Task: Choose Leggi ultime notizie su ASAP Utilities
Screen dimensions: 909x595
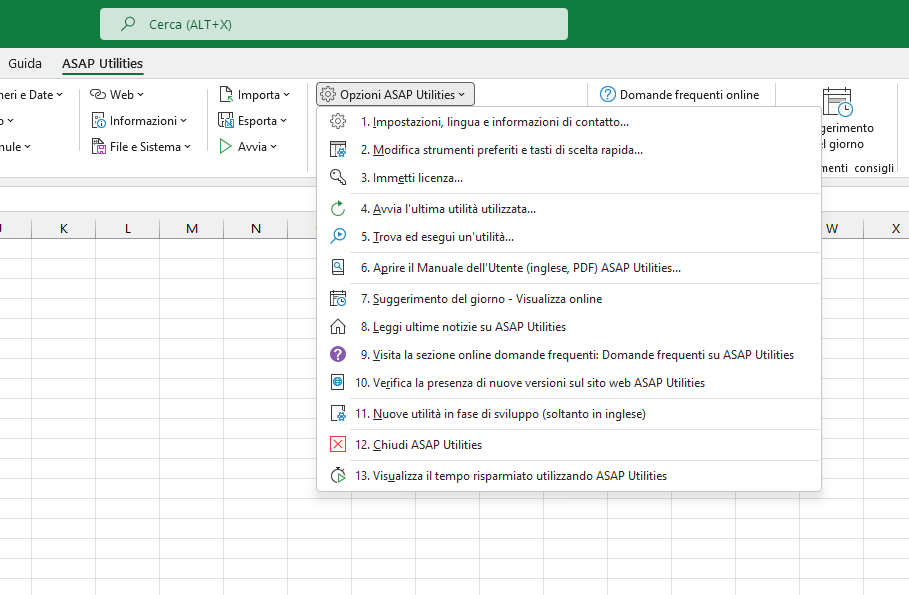Action: pos(569,326)
